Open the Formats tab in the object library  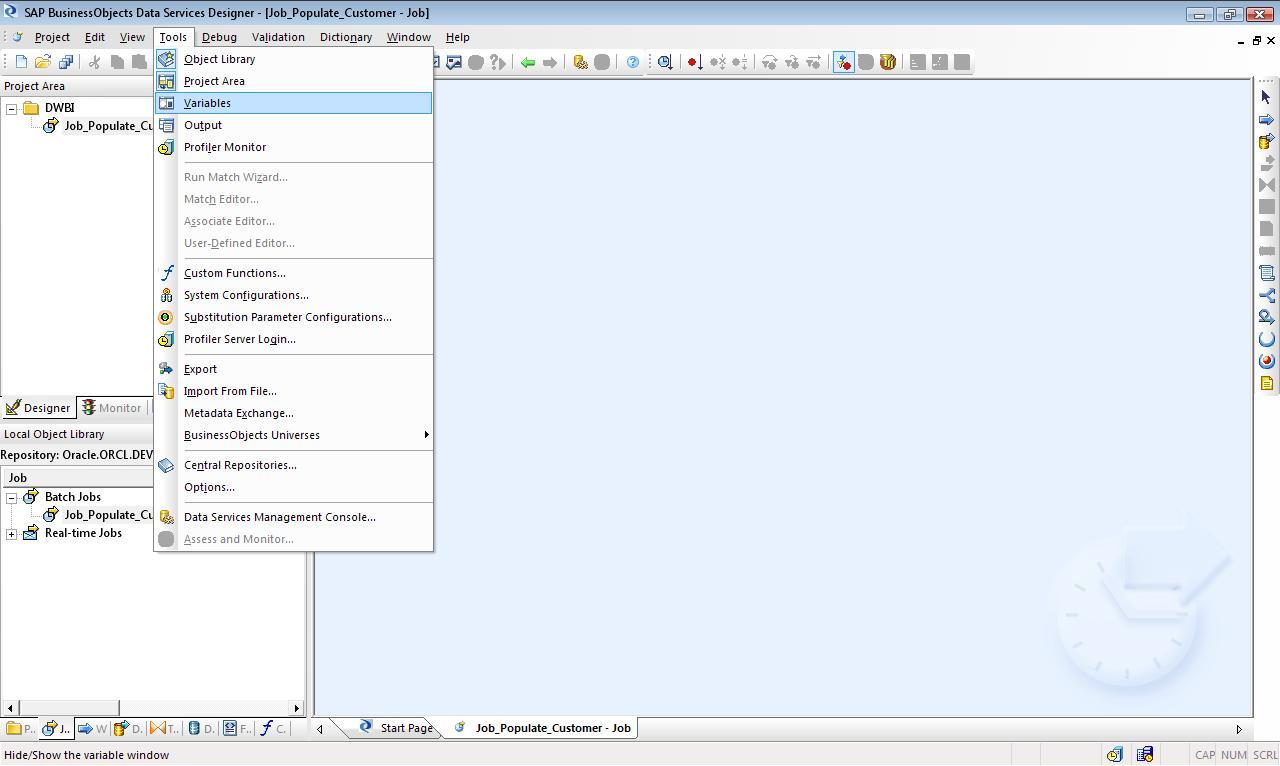[x=237, y=728]
